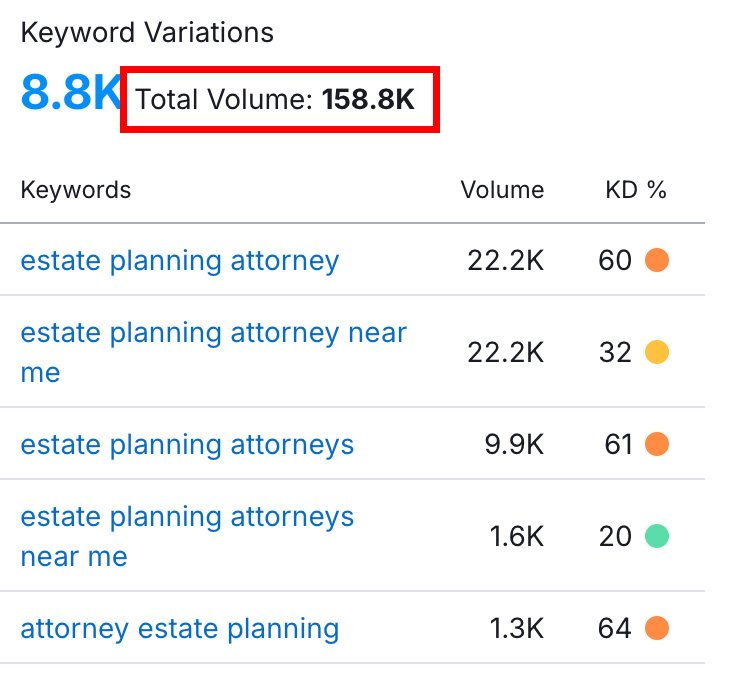The height and width of the screenshot is (700, 734).
Task: Open 'estate planning attorneys near me' link
Action: (x=187, y=536)
